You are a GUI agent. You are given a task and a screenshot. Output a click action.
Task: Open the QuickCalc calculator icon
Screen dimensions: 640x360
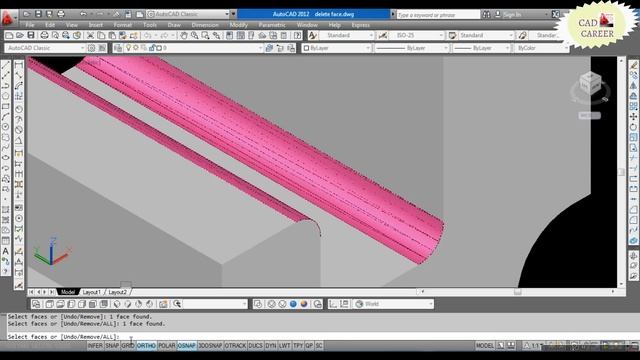[x=284, y=36]
